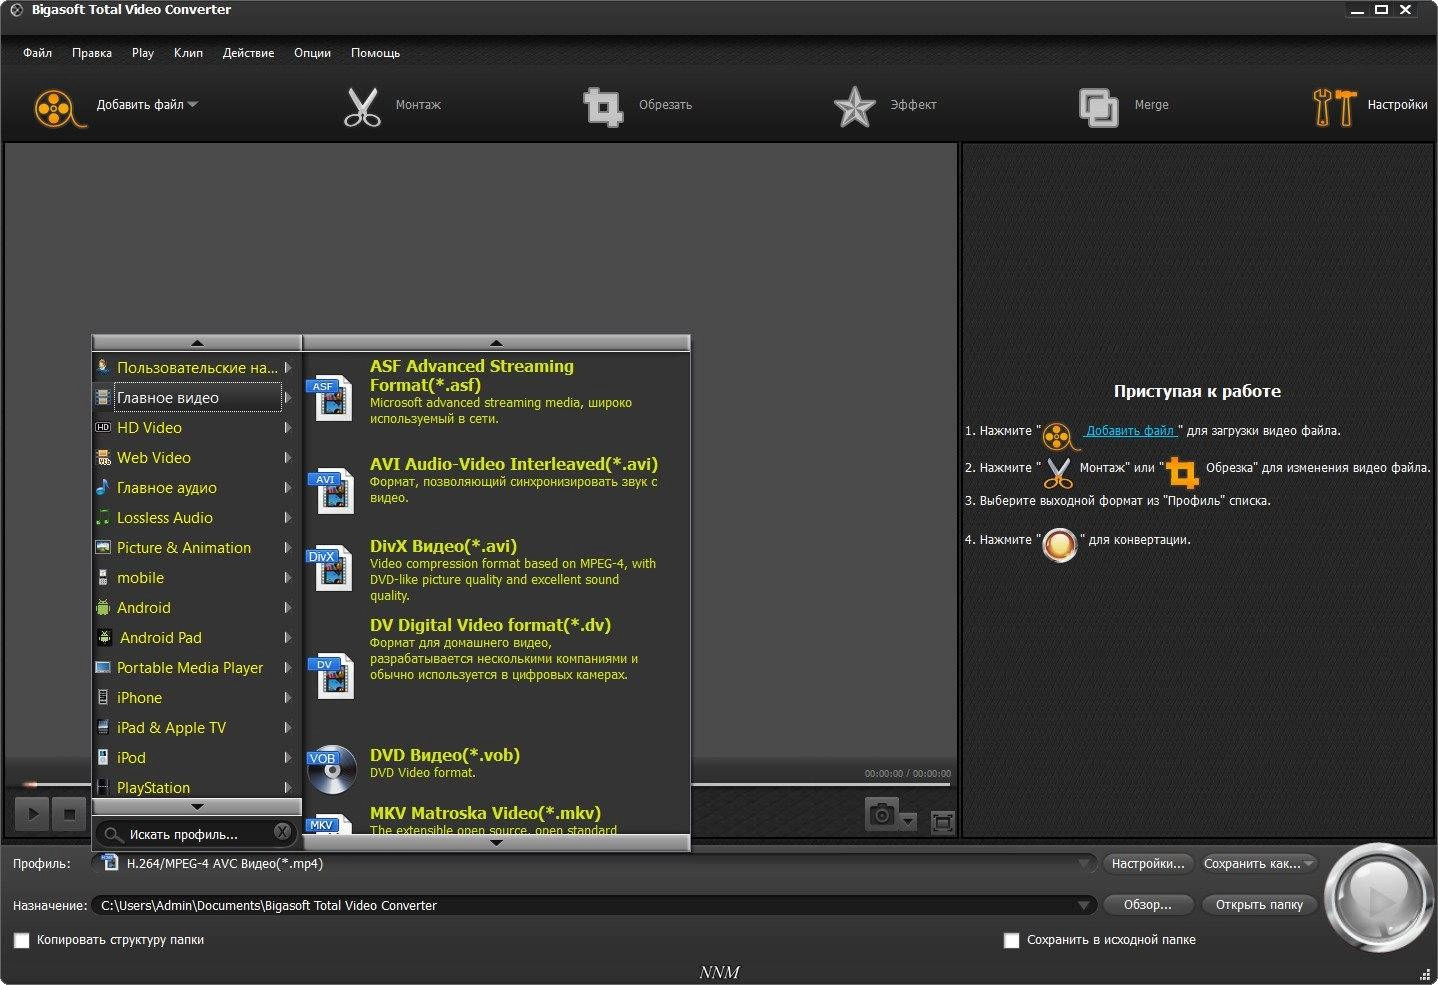
Task: Open the Правка menu
Action: click(x=92, y=53)
